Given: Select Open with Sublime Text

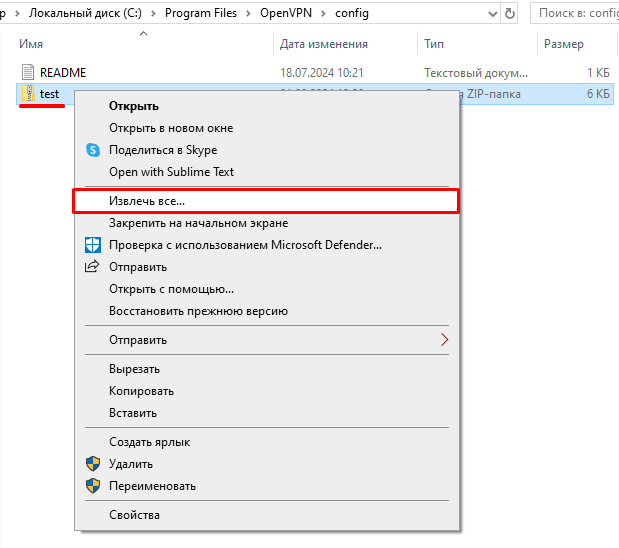Looking at the screenshot, I should 171,172.
